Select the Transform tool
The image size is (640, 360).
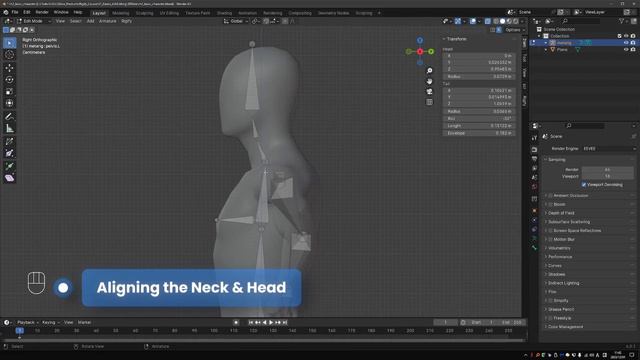pyautogui.click(x=10, y=103)
